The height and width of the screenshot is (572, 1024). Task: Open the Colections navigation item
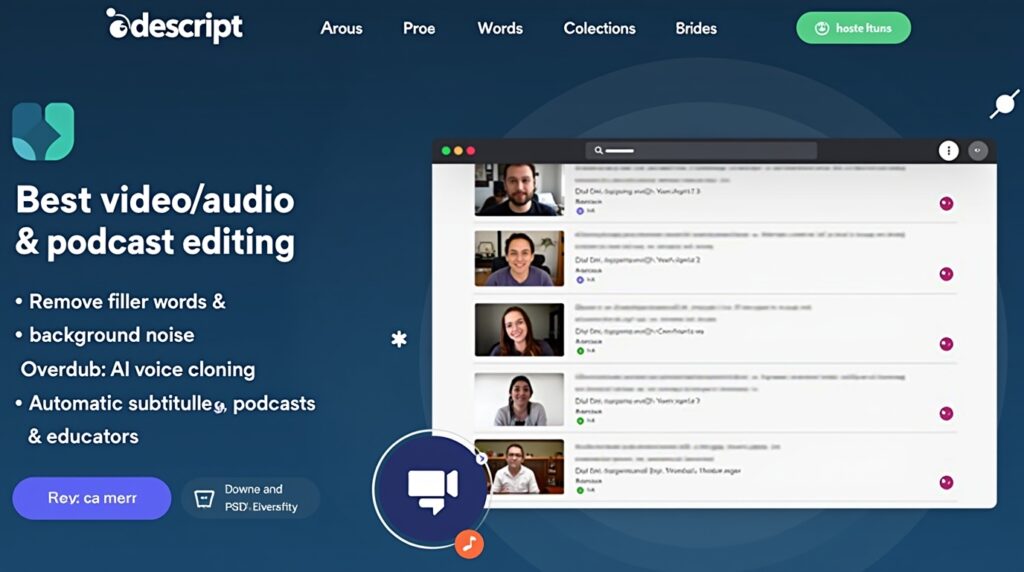click(599, 28)
